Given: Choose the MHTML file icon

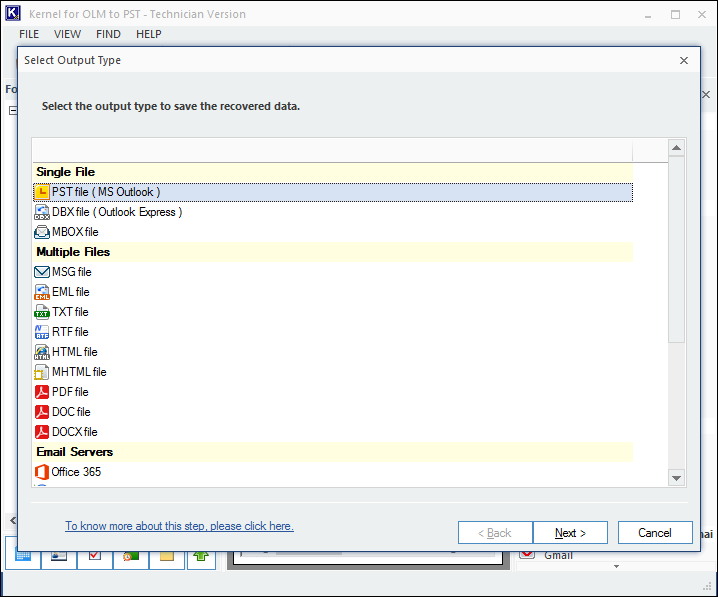Looking at the screenshot, I should 42,372.
